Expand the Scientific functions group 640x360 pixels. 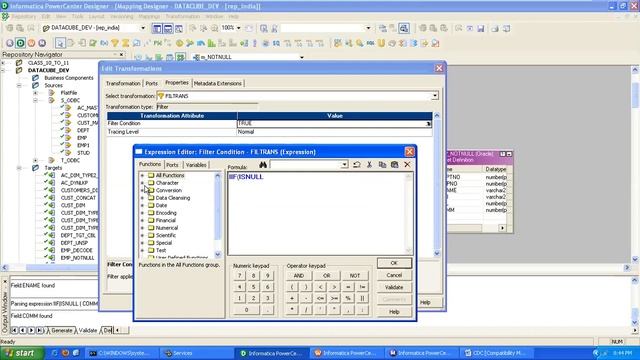[x=142, y=235]
